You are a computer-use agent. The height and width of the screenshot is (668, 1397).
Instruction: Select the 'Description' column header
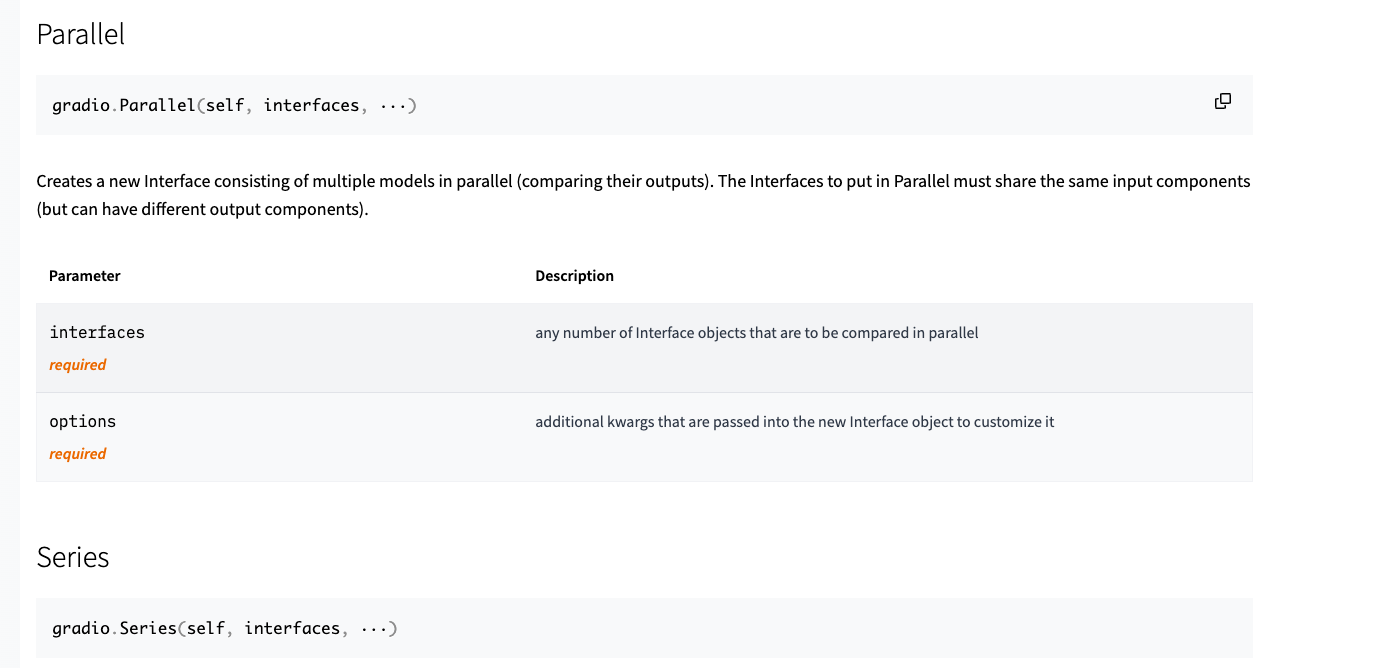click(575, 276)
